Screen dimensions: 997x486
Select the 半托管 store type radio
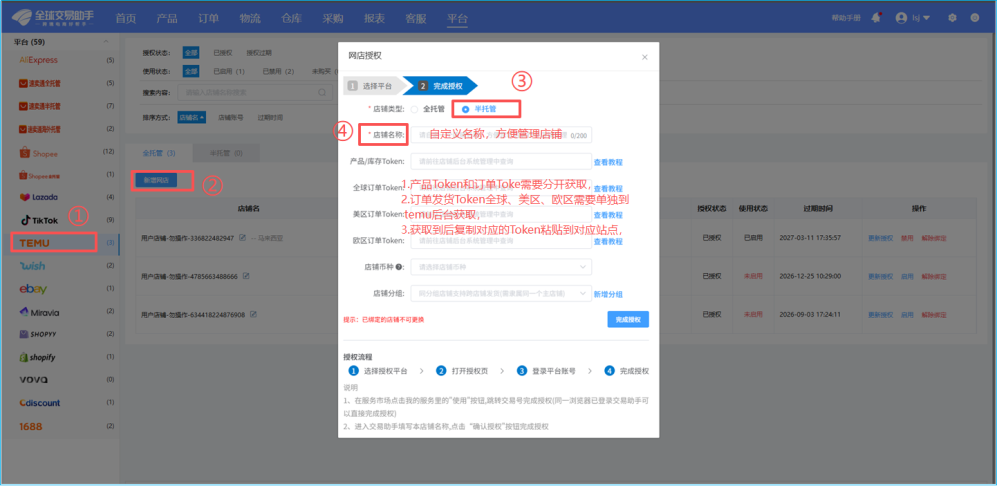tap(465, 109)
